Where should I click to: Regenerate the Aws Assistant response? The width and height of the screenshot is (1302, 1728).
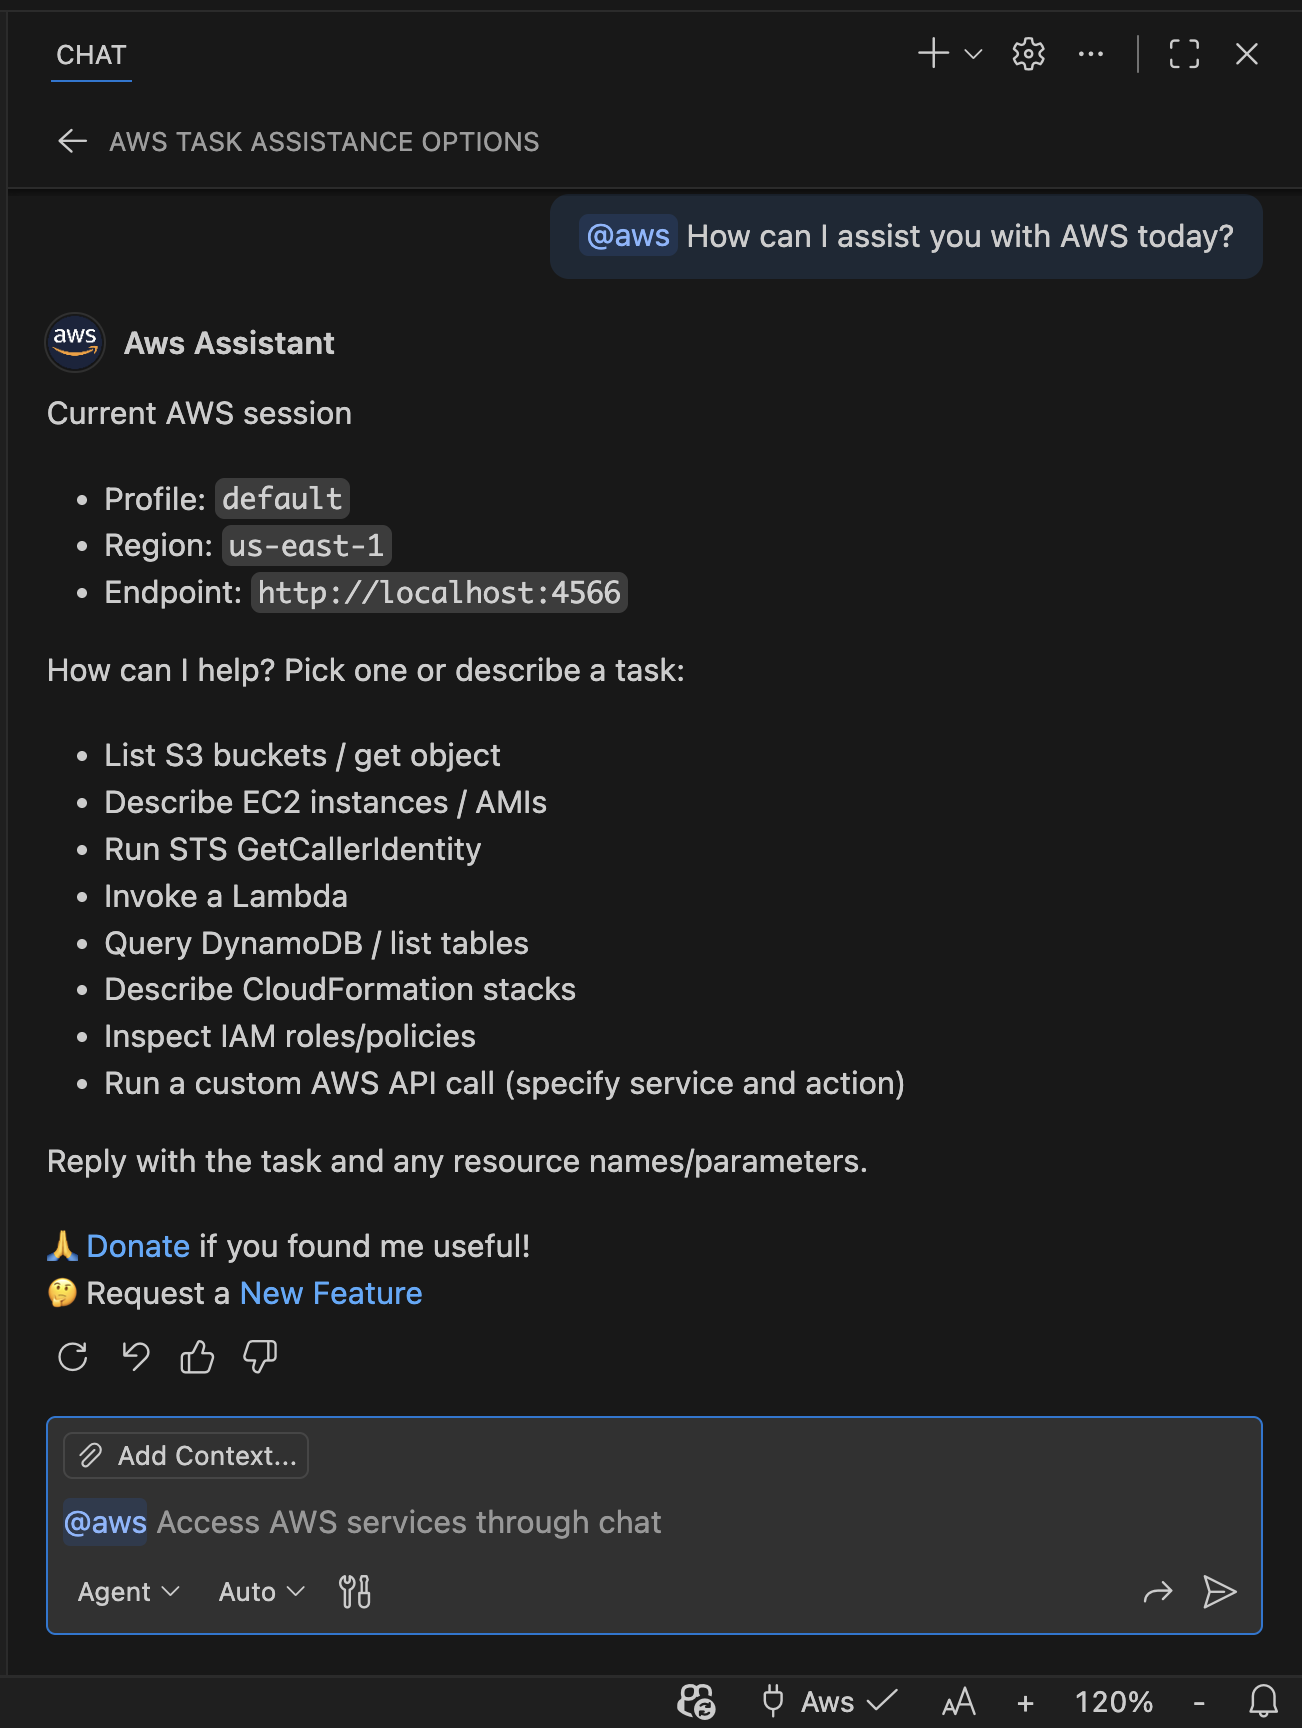tap(71, 1357)
